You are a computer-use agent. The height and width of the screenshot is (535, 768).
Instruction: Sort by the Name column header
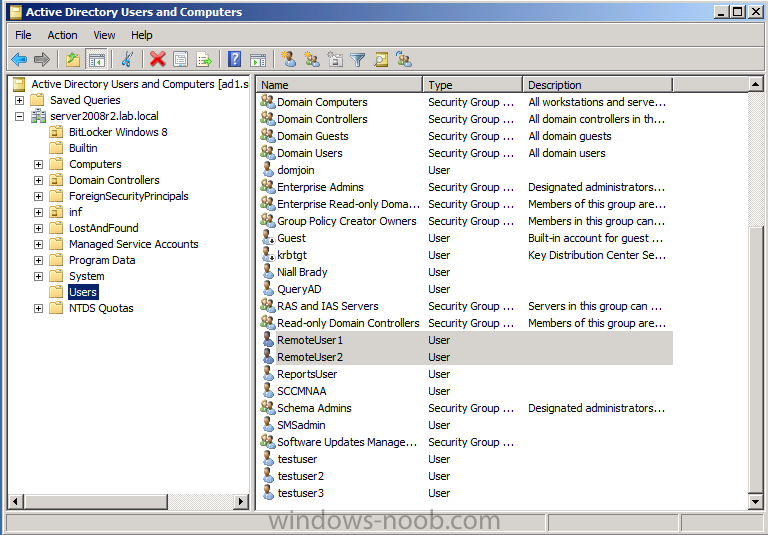click(340, 85)
